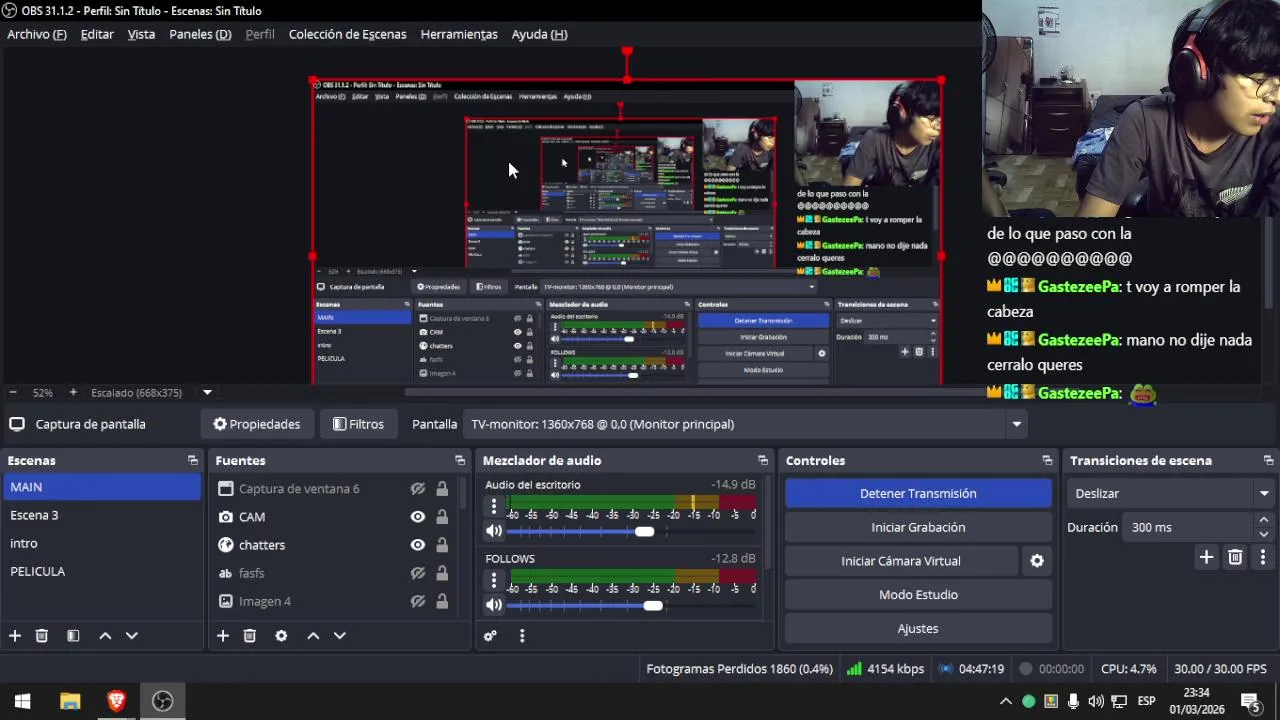Show Captura de ventana 6 source
1280x720 pixels.
418,489
